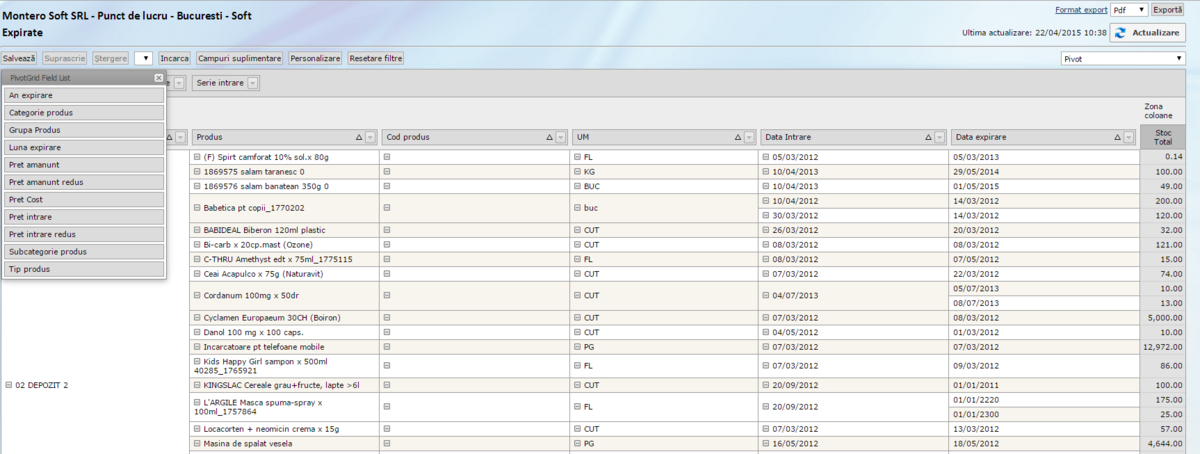The image size is (1200, 454).
Task: Collapse the 02 DEPOZIT 2 row group
Action: [9, 384]
